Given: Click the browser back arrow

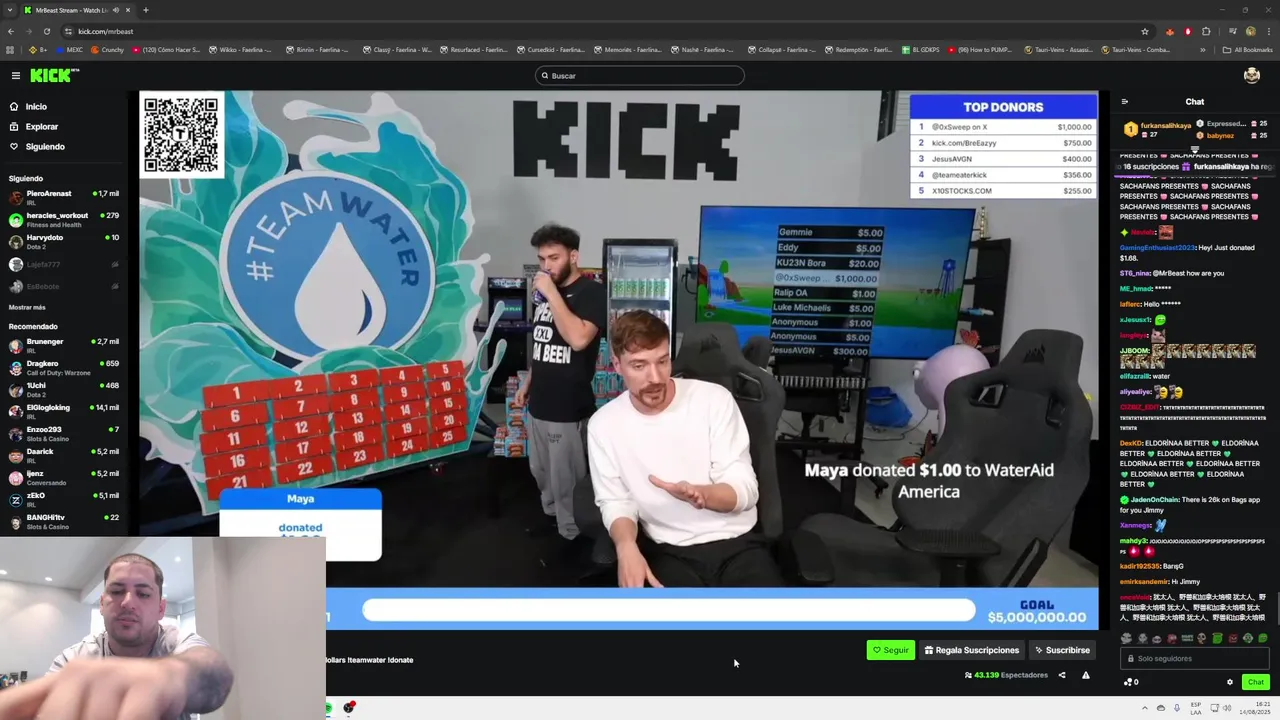Looking at the screenshot, I should pyautogui.click(x=9, y=31).
